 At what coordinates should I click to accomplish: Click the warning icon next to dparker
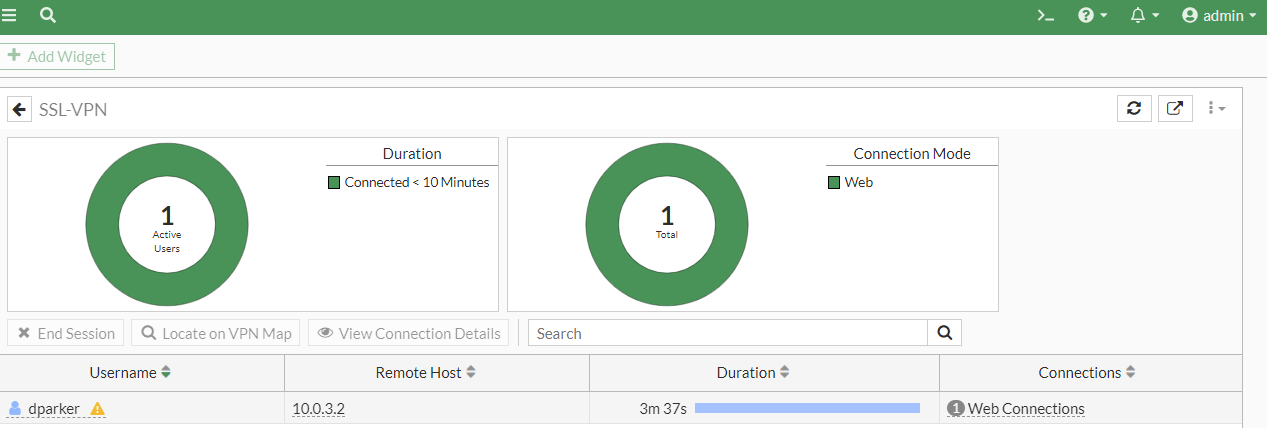[x=98, y=408]
